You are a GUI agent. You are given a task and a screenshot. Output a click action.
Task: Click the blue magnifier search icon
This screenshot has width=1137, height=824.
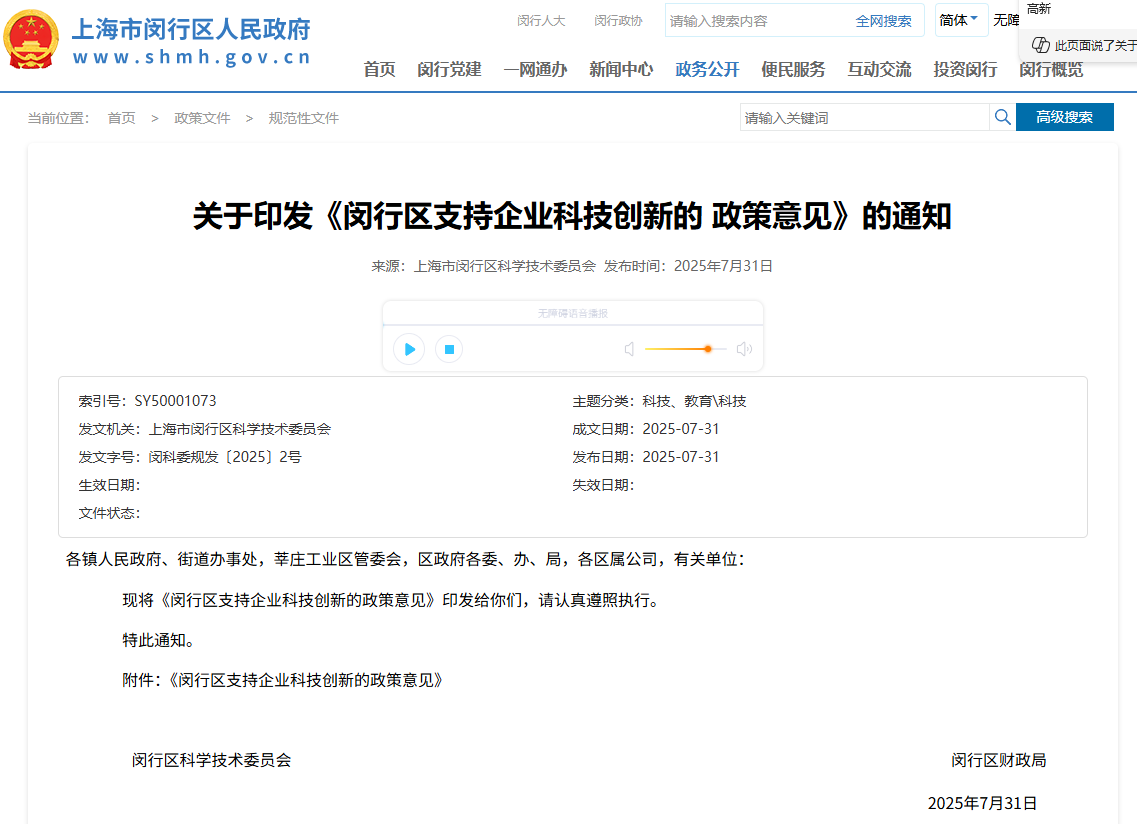1002,117
